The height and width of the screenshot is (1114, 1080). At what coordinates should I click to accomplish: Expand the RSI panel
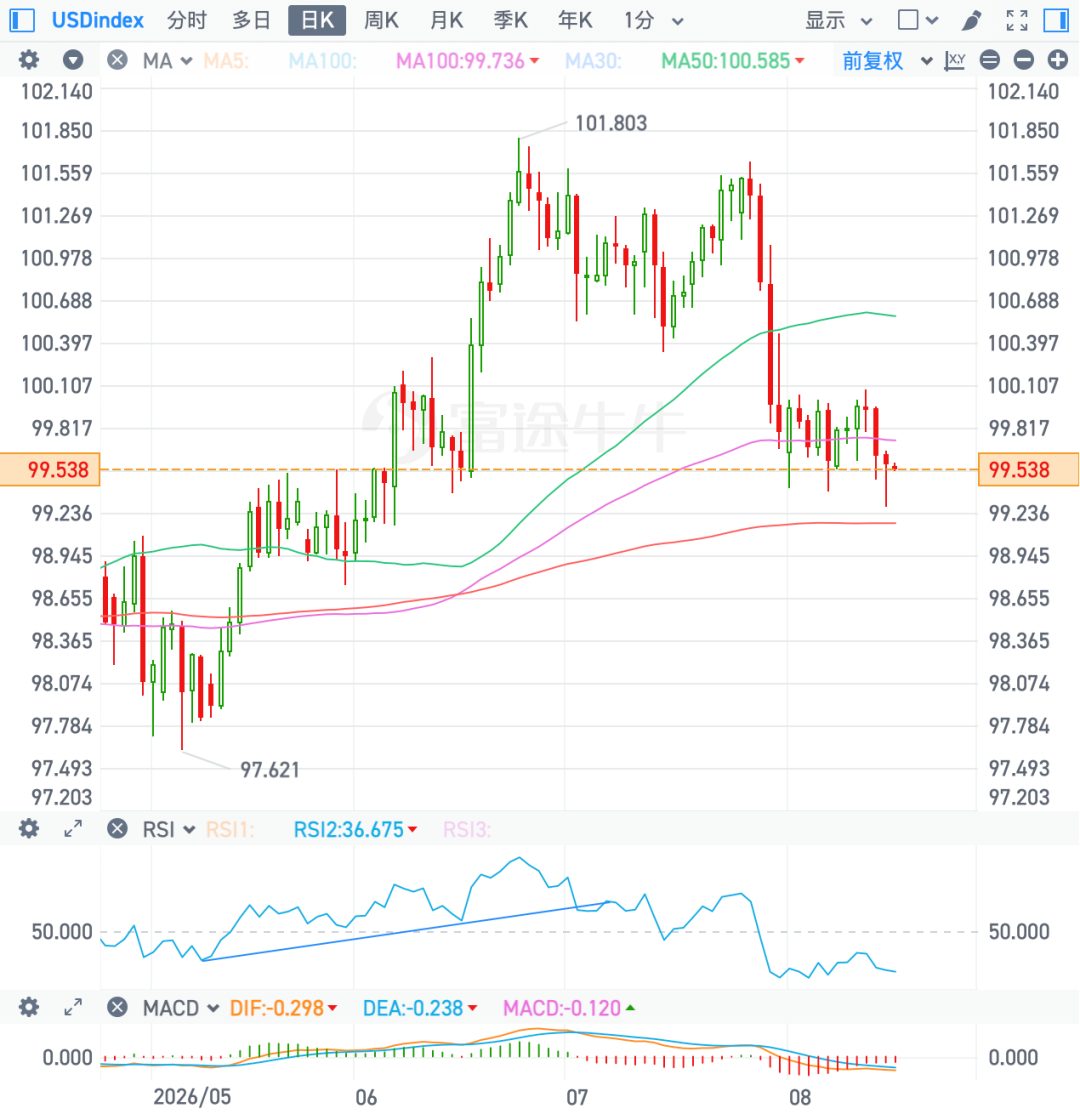point(72,828)
